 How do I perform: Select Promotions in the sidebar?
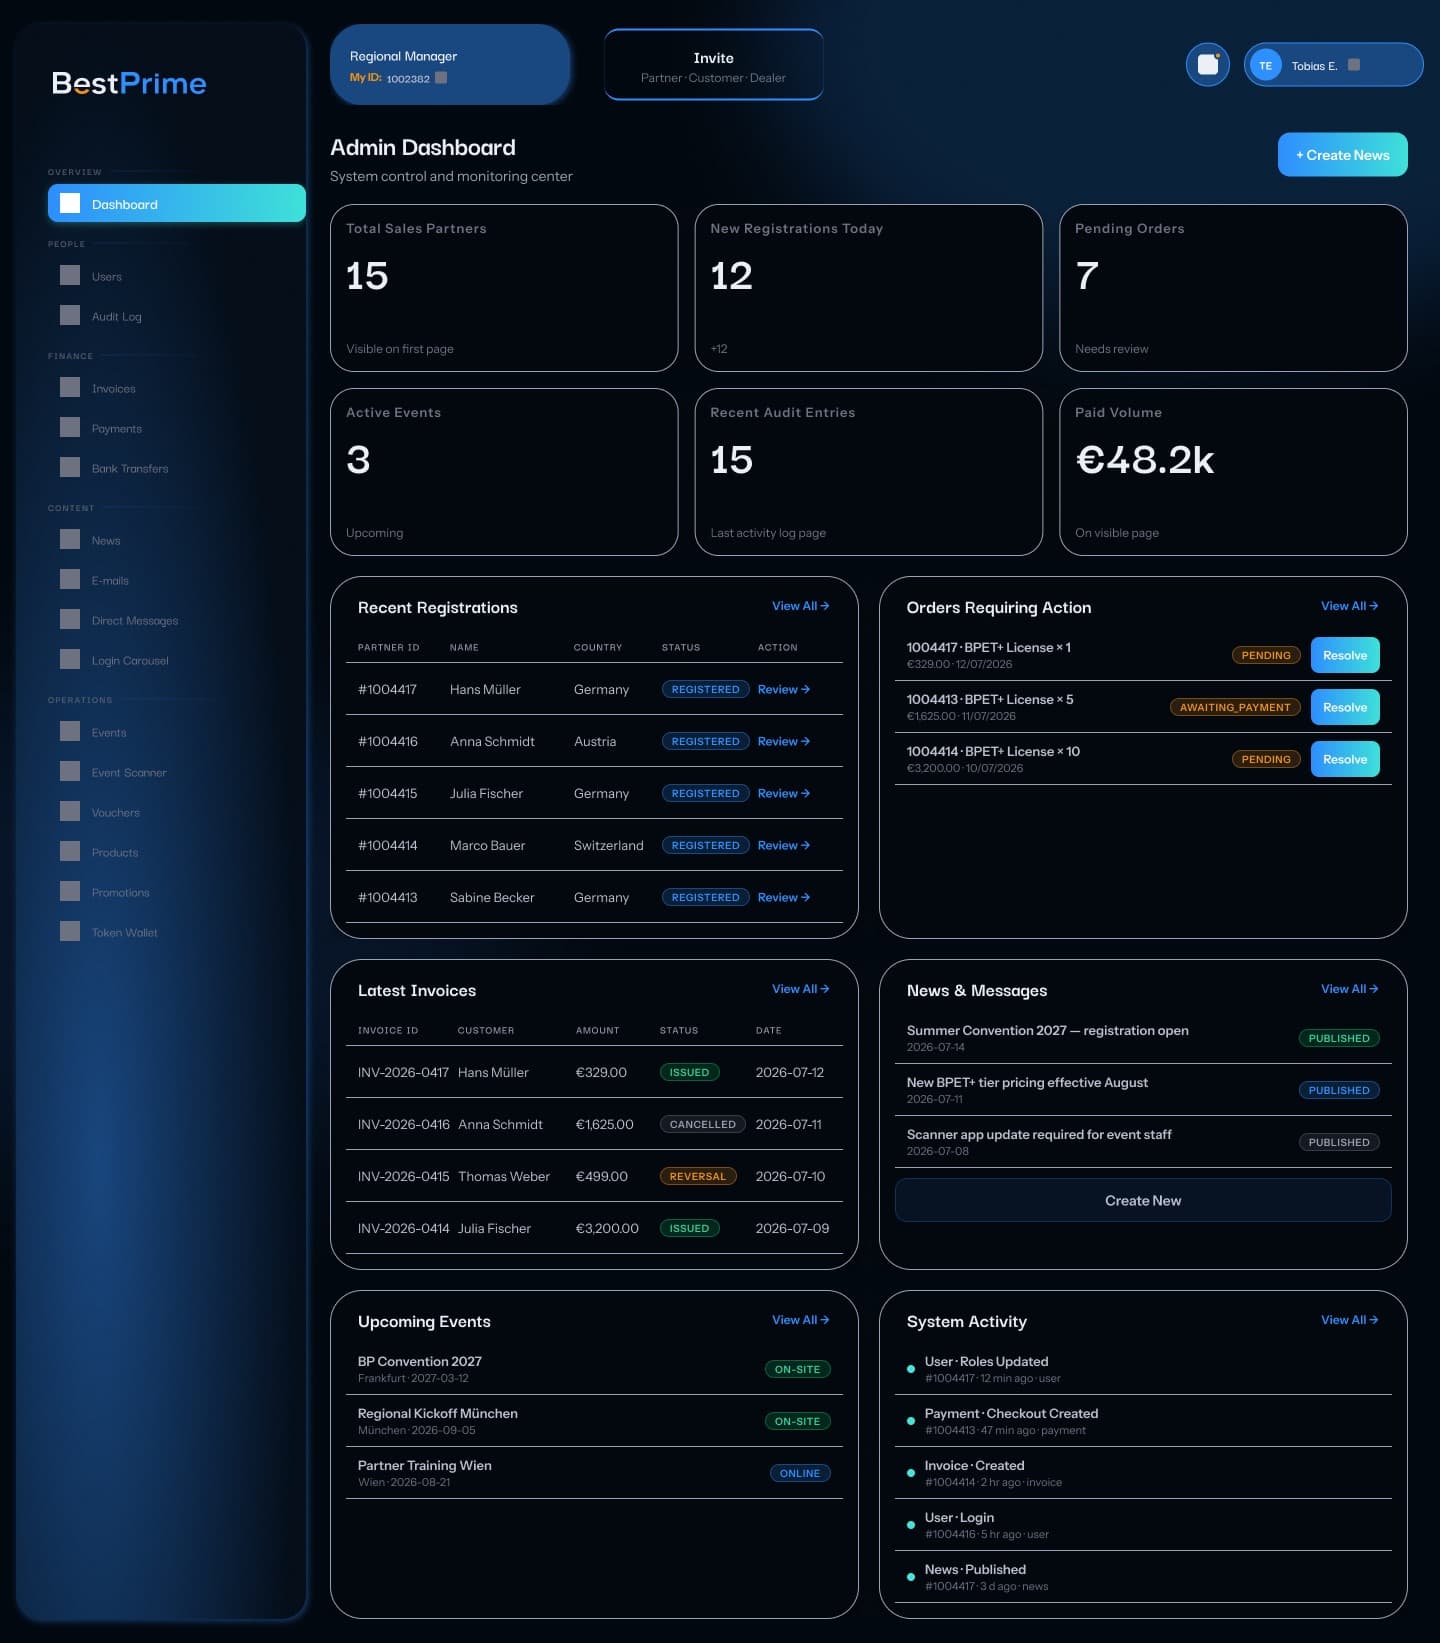pos(177,892)
